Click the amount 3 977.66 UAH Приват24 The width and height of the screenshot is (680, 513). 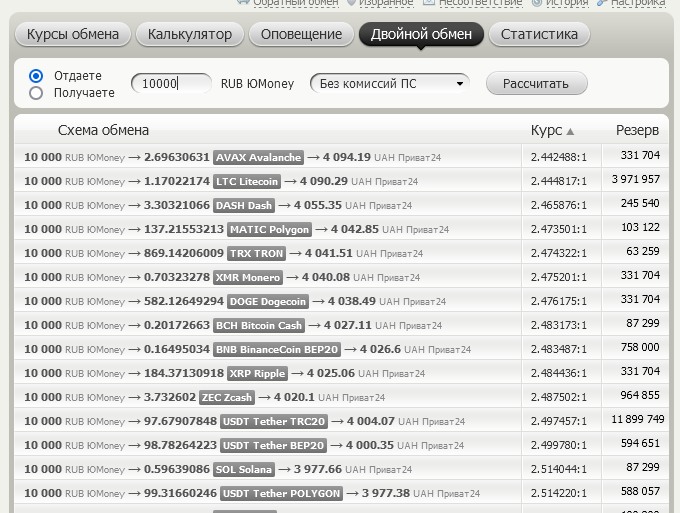(x=353, y=469)
